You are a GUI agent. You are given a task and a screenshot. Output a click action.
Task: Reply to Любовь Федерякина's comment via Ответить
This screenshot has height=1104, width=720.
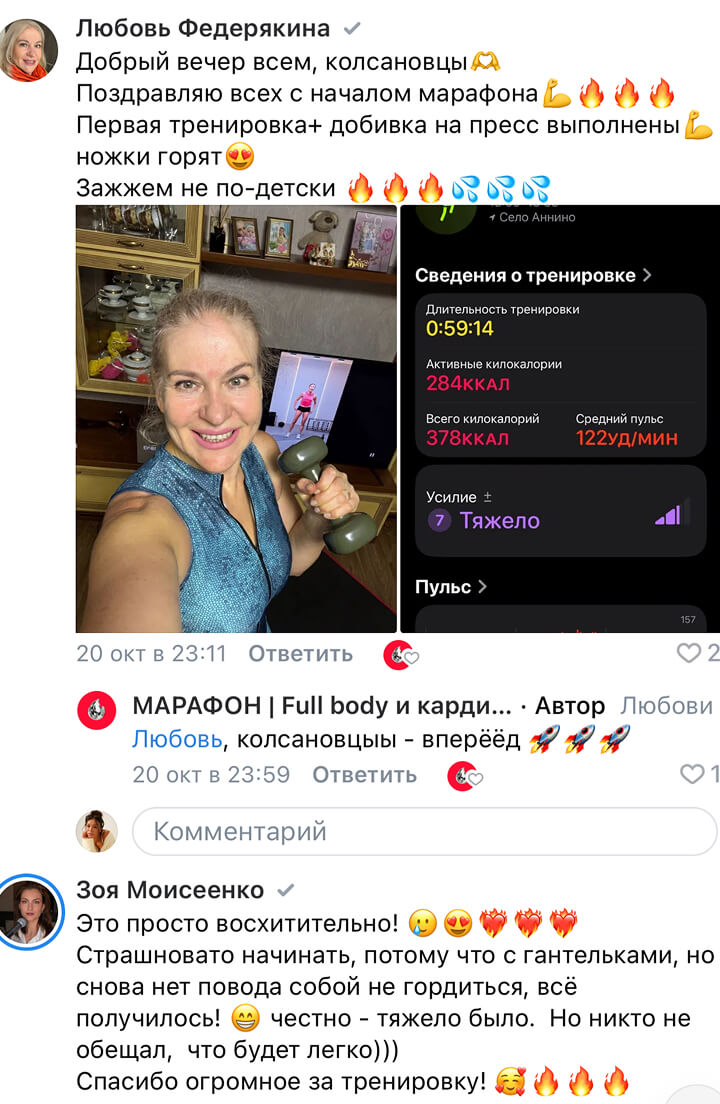coord(301,654)
